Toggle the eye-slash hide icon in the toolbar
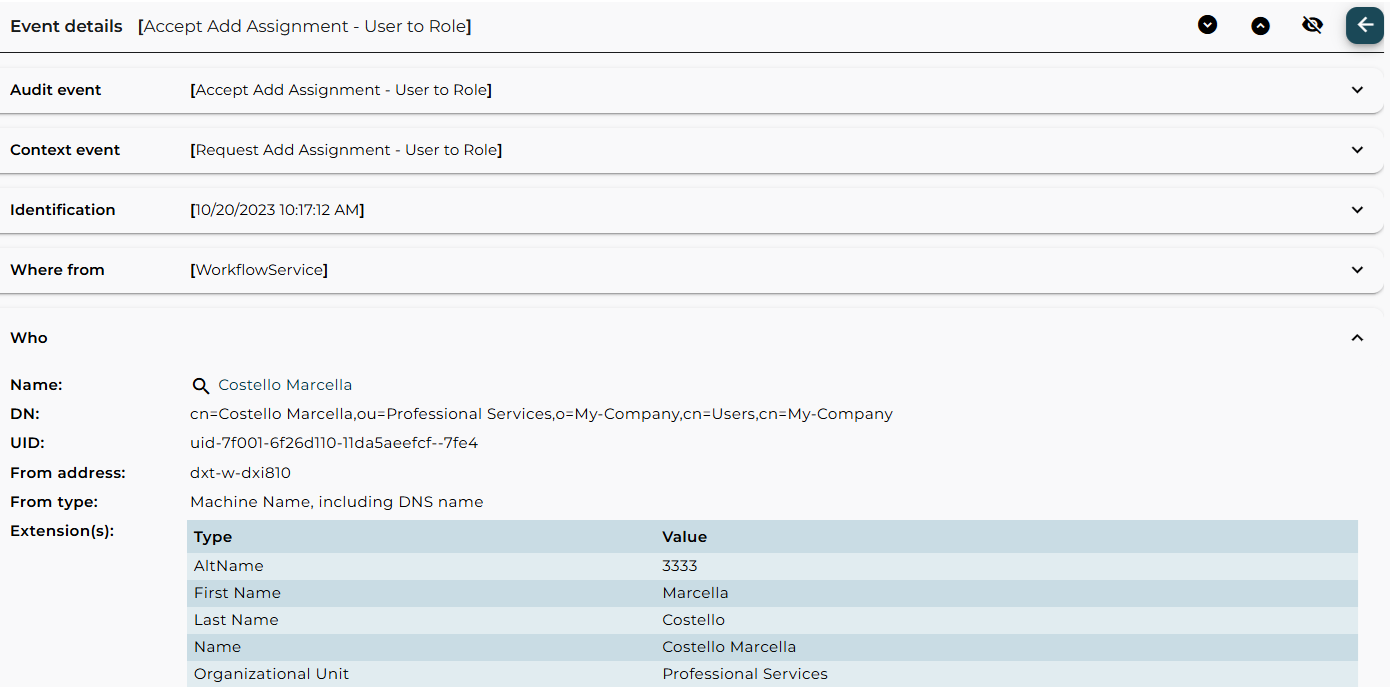Screen dimensions: 1390x687 pyautogui.click(x=1313, y=25)
